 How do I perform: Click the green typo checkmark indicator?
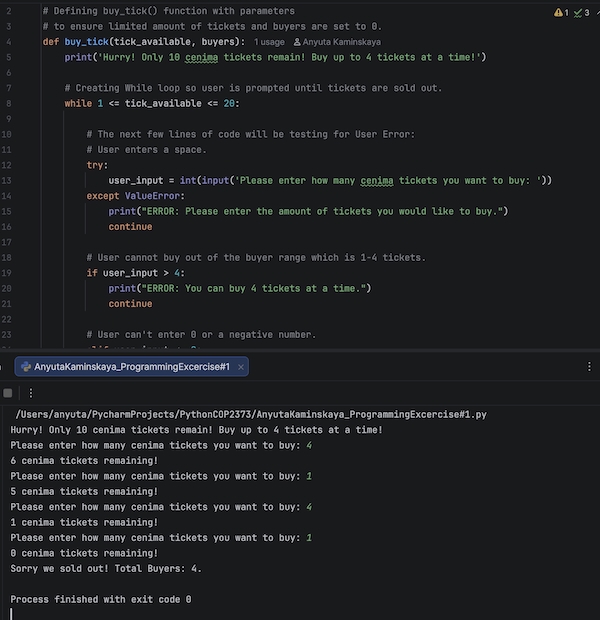coord(578,13)
